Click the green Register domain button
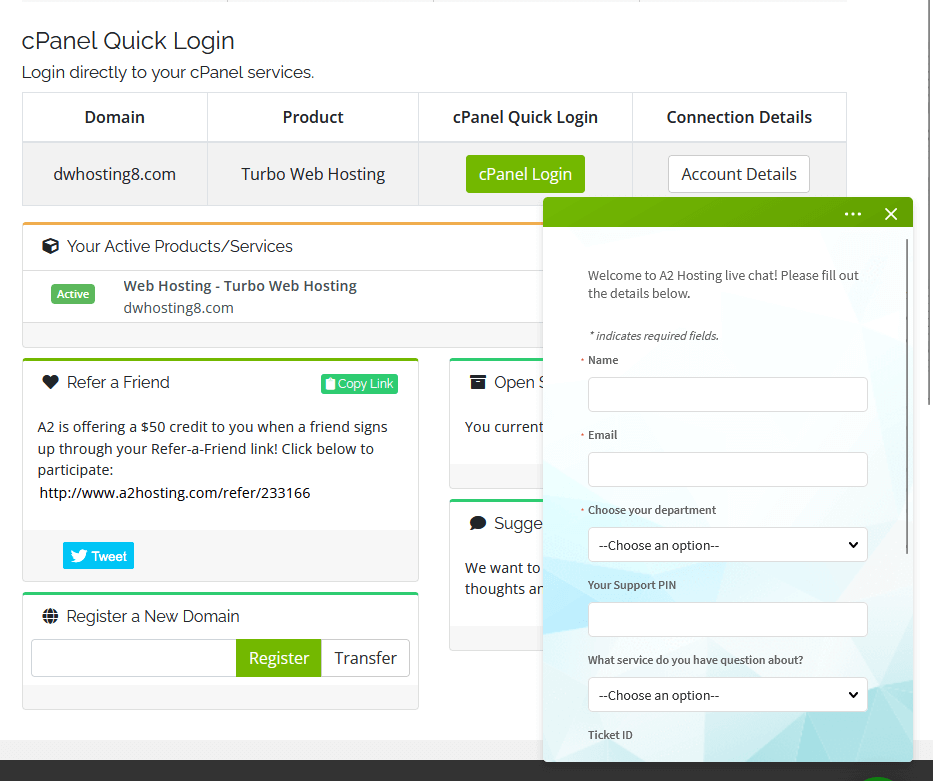This screenshot has width=933, height=781. [x=278, y=658]
